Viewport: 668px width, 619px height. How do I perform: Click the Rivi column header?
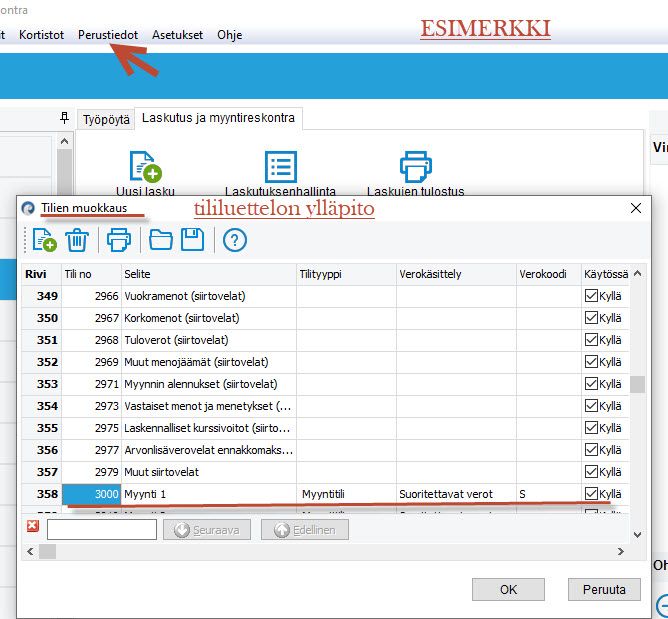click(x=41, y=274)
